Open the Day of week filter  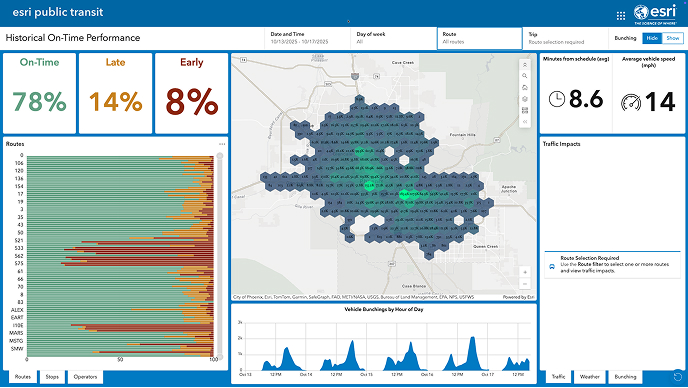394,38
